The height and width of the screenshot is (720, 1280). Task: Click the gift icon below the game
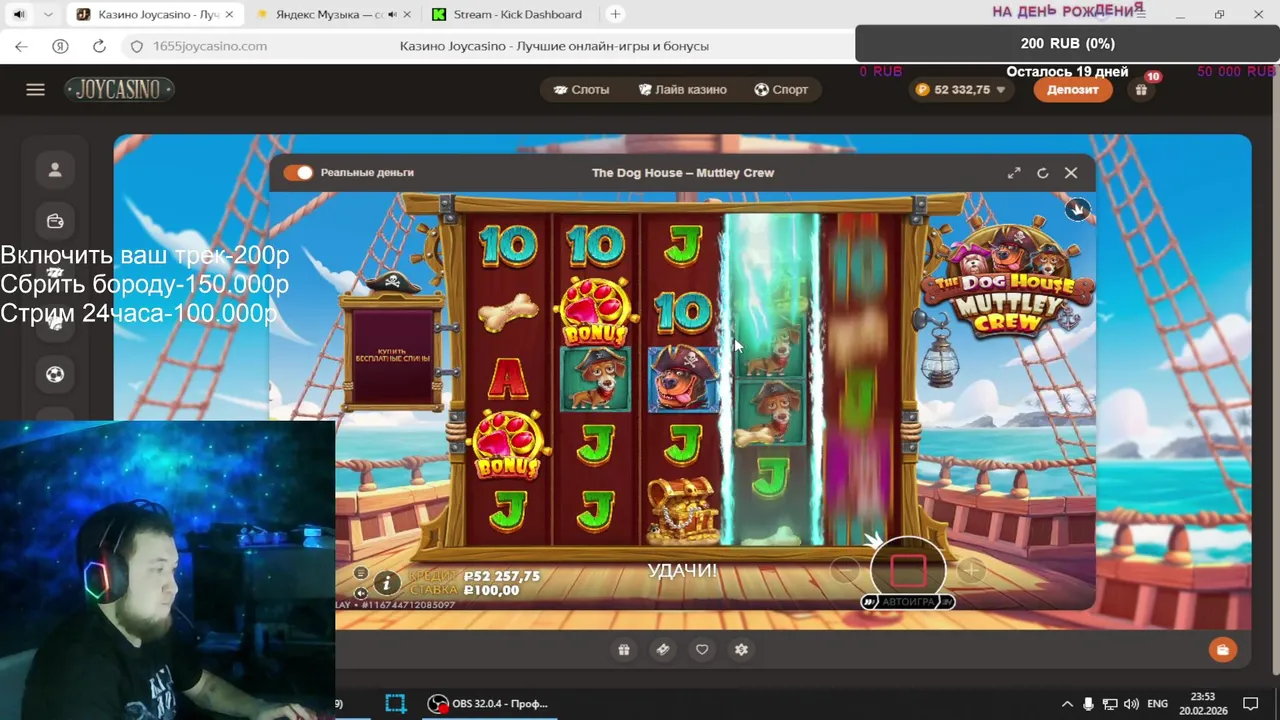tap(624, 650)
